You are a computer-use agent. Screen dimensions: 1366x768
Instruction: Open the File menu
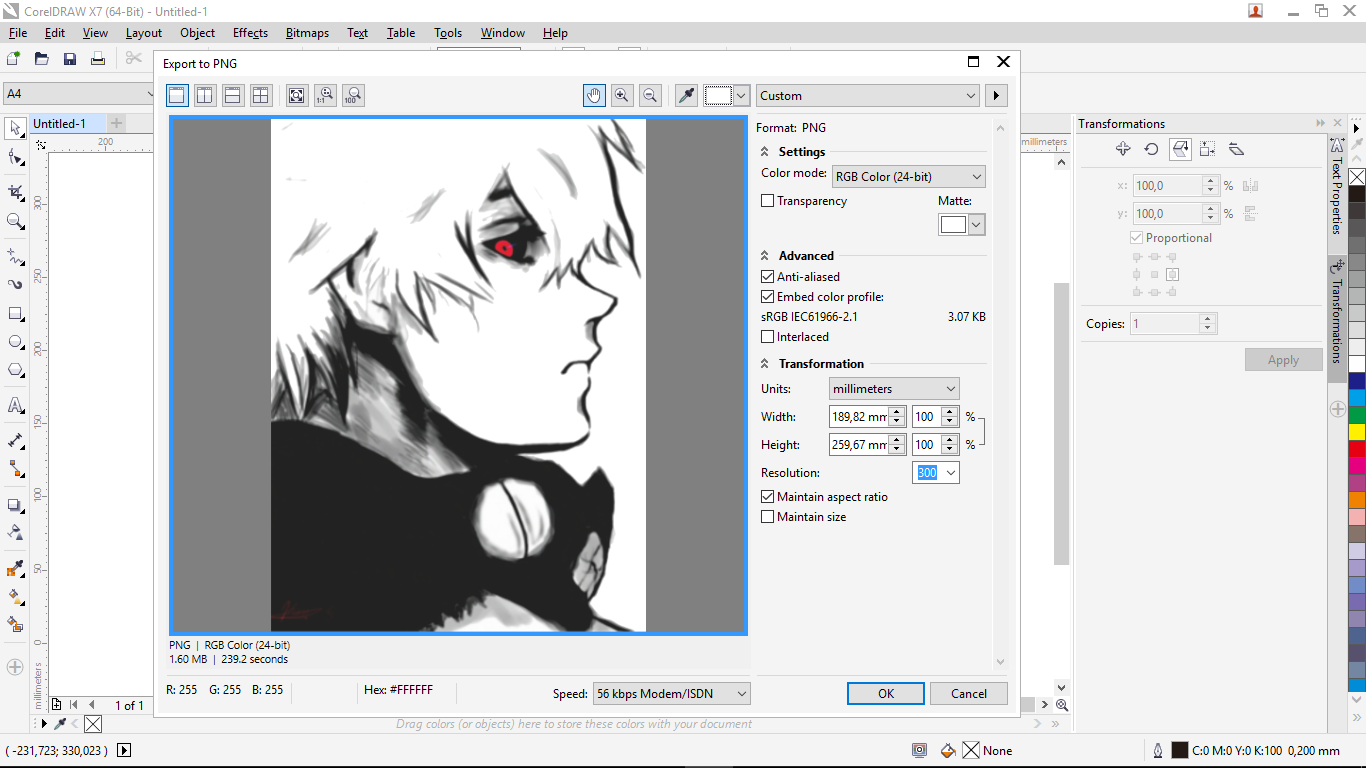point(18,33)
